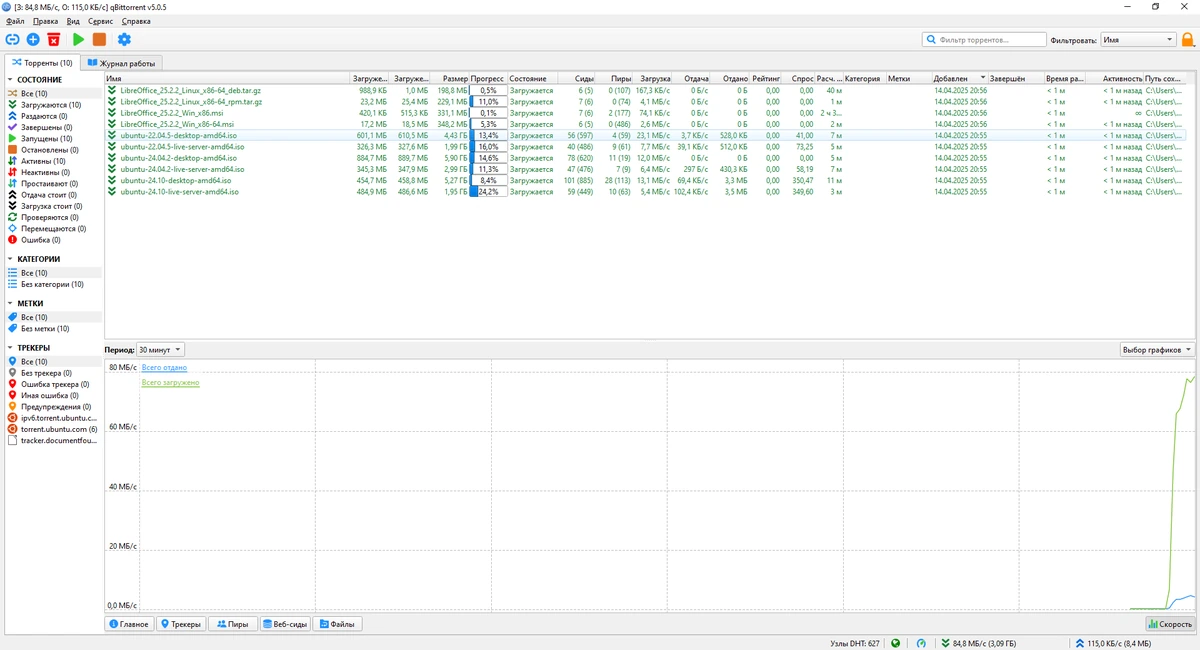The width and height of the screenshot is (1200, 650).
Task: Open the Период 30 минут dropdown
Action: [x=160, y=350]
